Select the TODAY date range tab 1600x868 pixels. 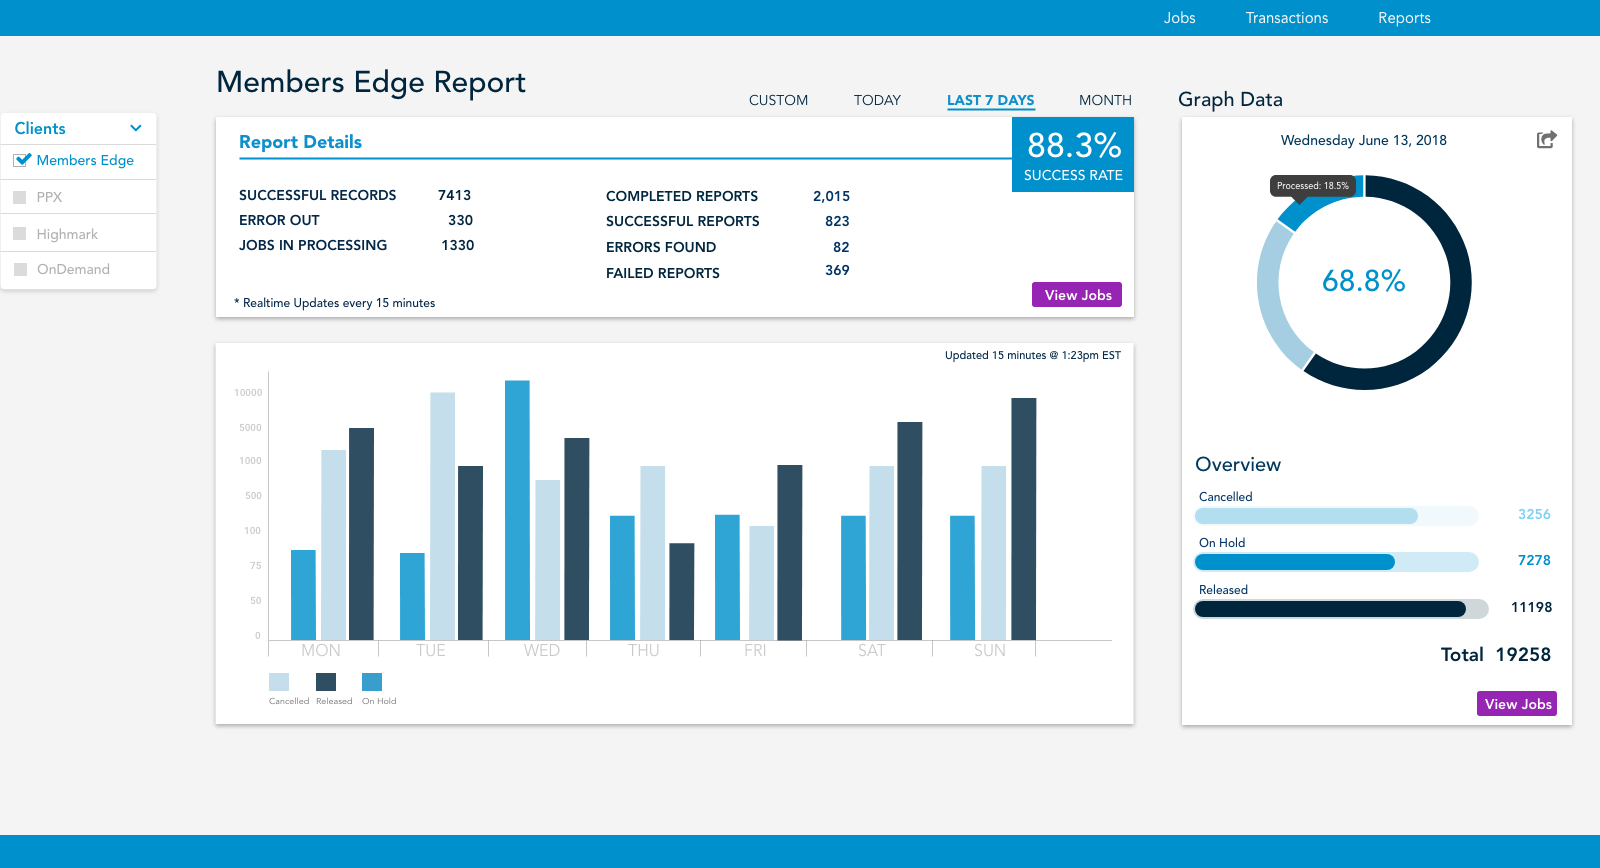877,100
